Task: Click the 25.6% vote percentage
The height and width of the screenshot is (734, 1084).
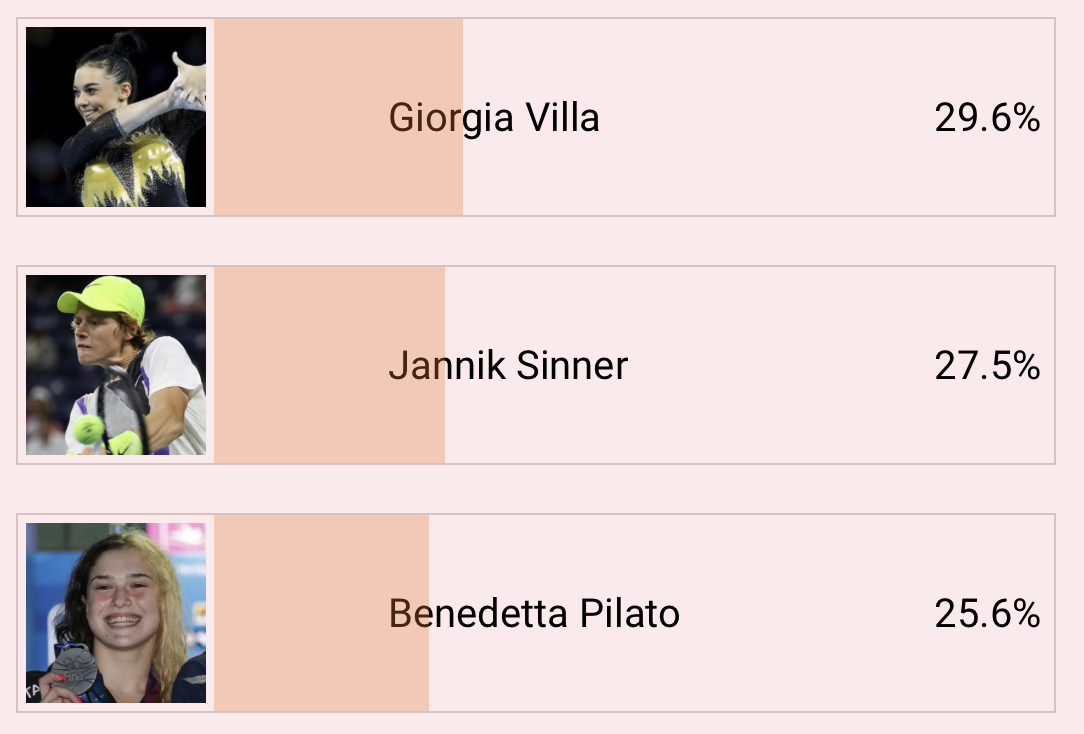Action: click(987, 614)
